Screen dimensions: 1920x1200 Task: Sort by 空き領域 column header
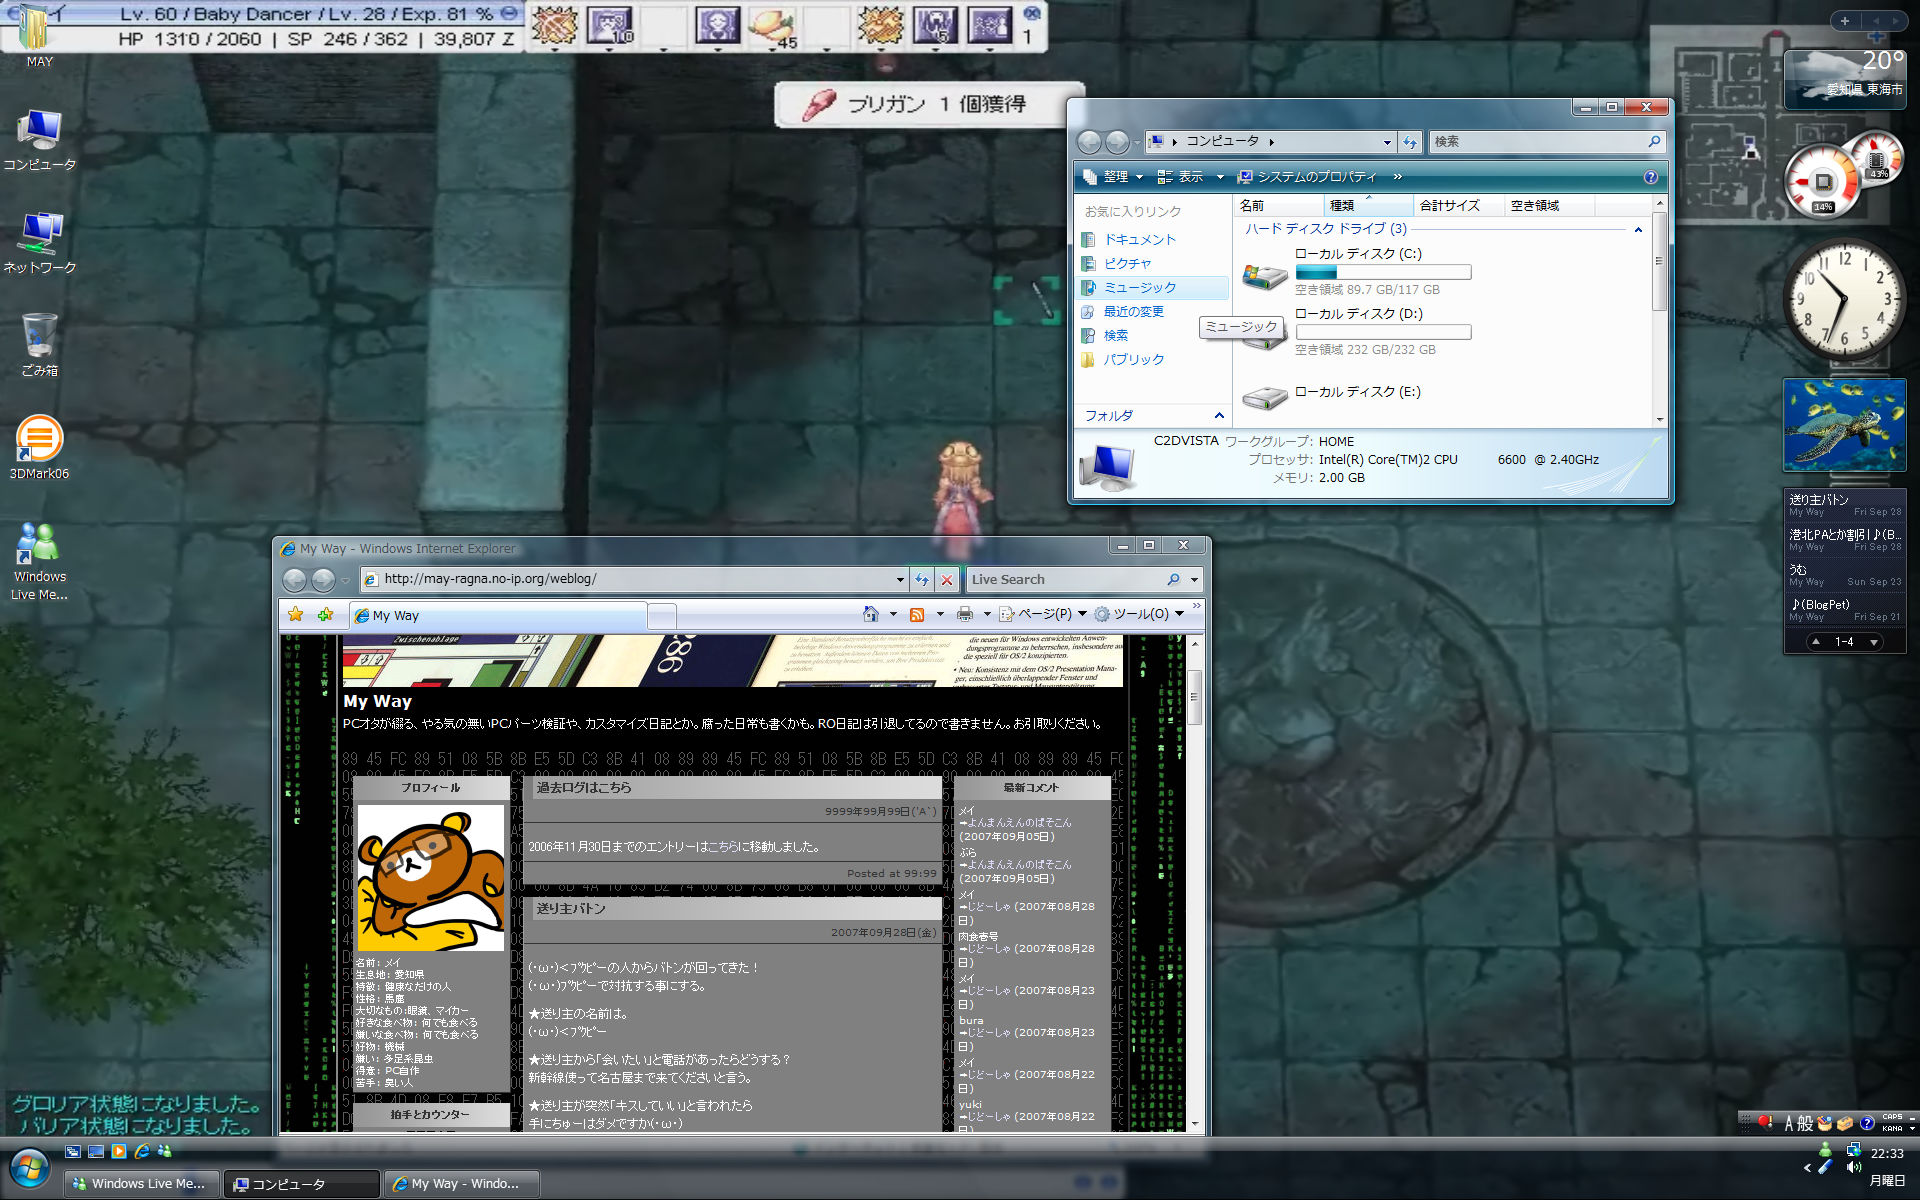point(1549,205)
